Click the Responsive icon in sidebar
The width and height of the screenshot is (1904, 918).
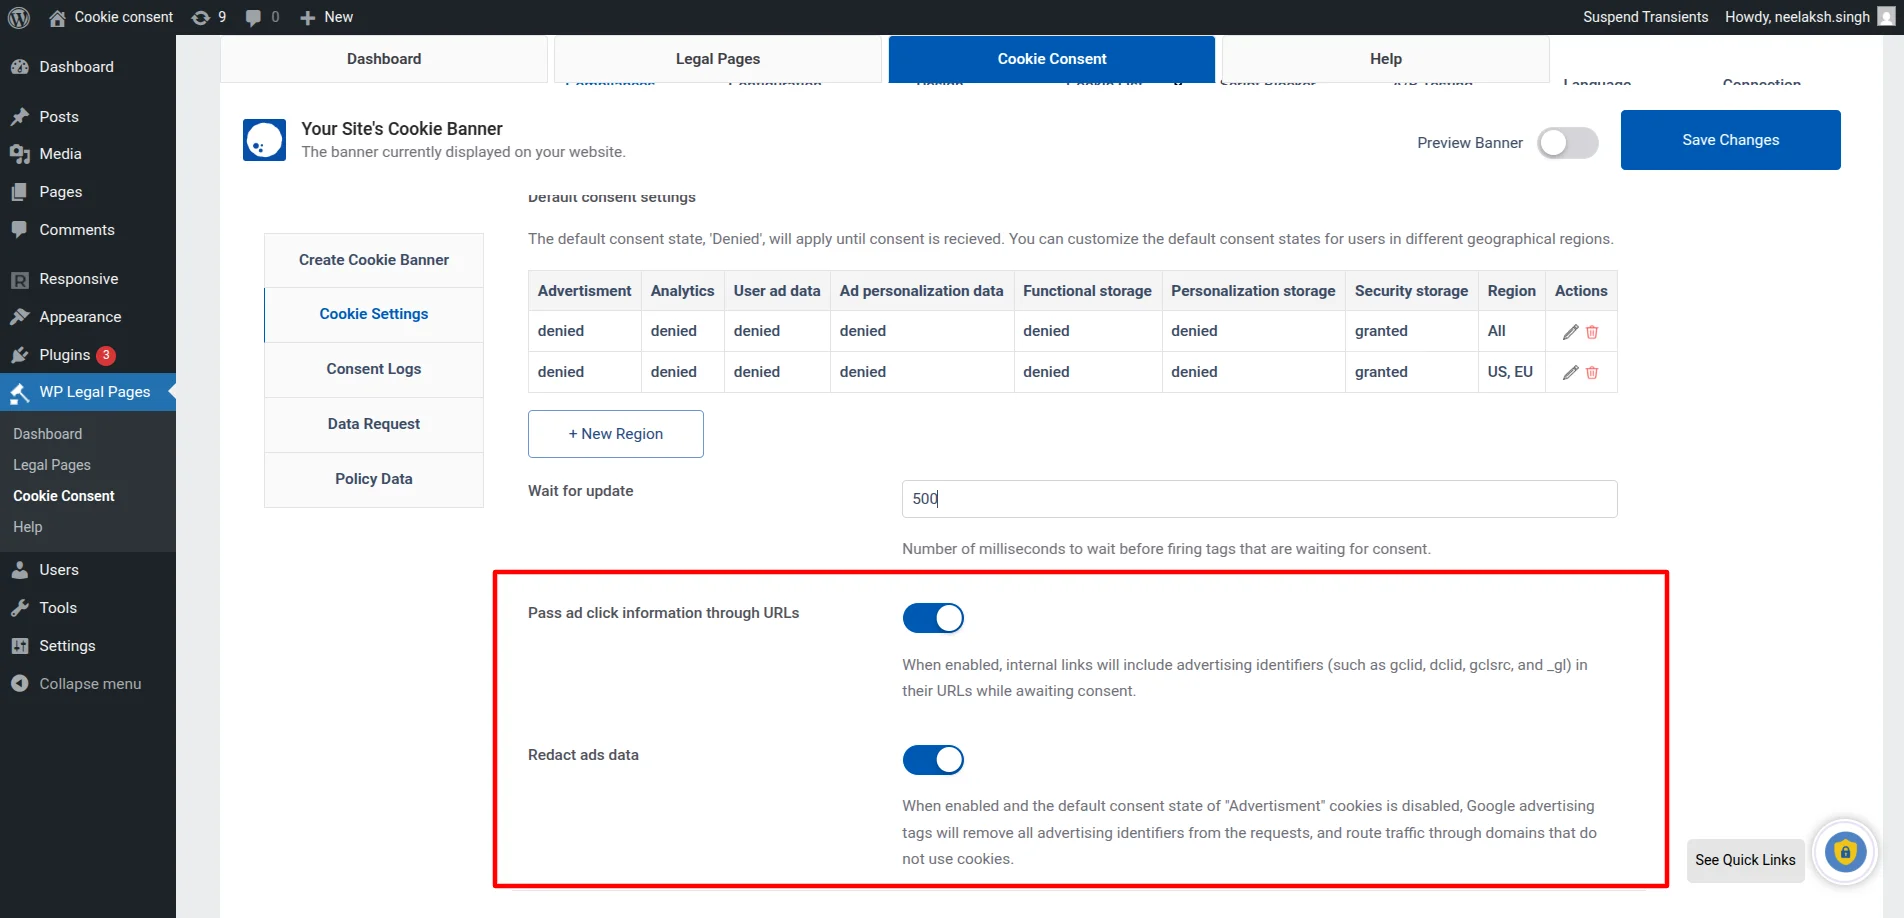pyautogui.click(x=20, y=279)
